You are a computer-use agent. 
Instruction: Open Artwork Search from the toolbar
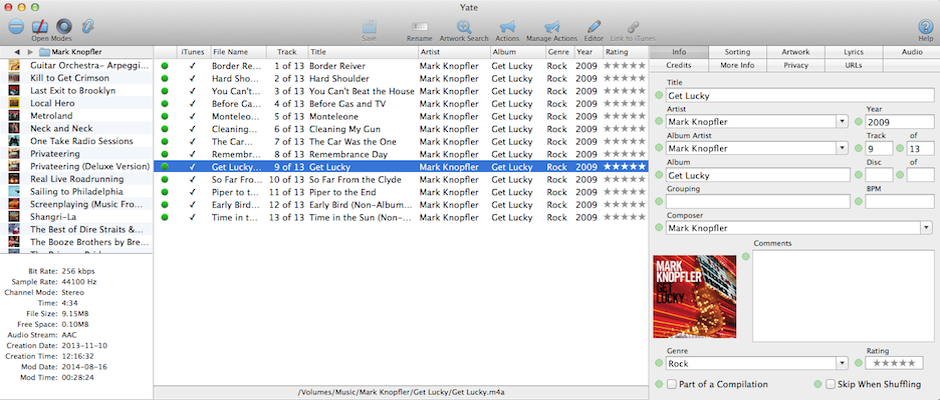(463, 27)
